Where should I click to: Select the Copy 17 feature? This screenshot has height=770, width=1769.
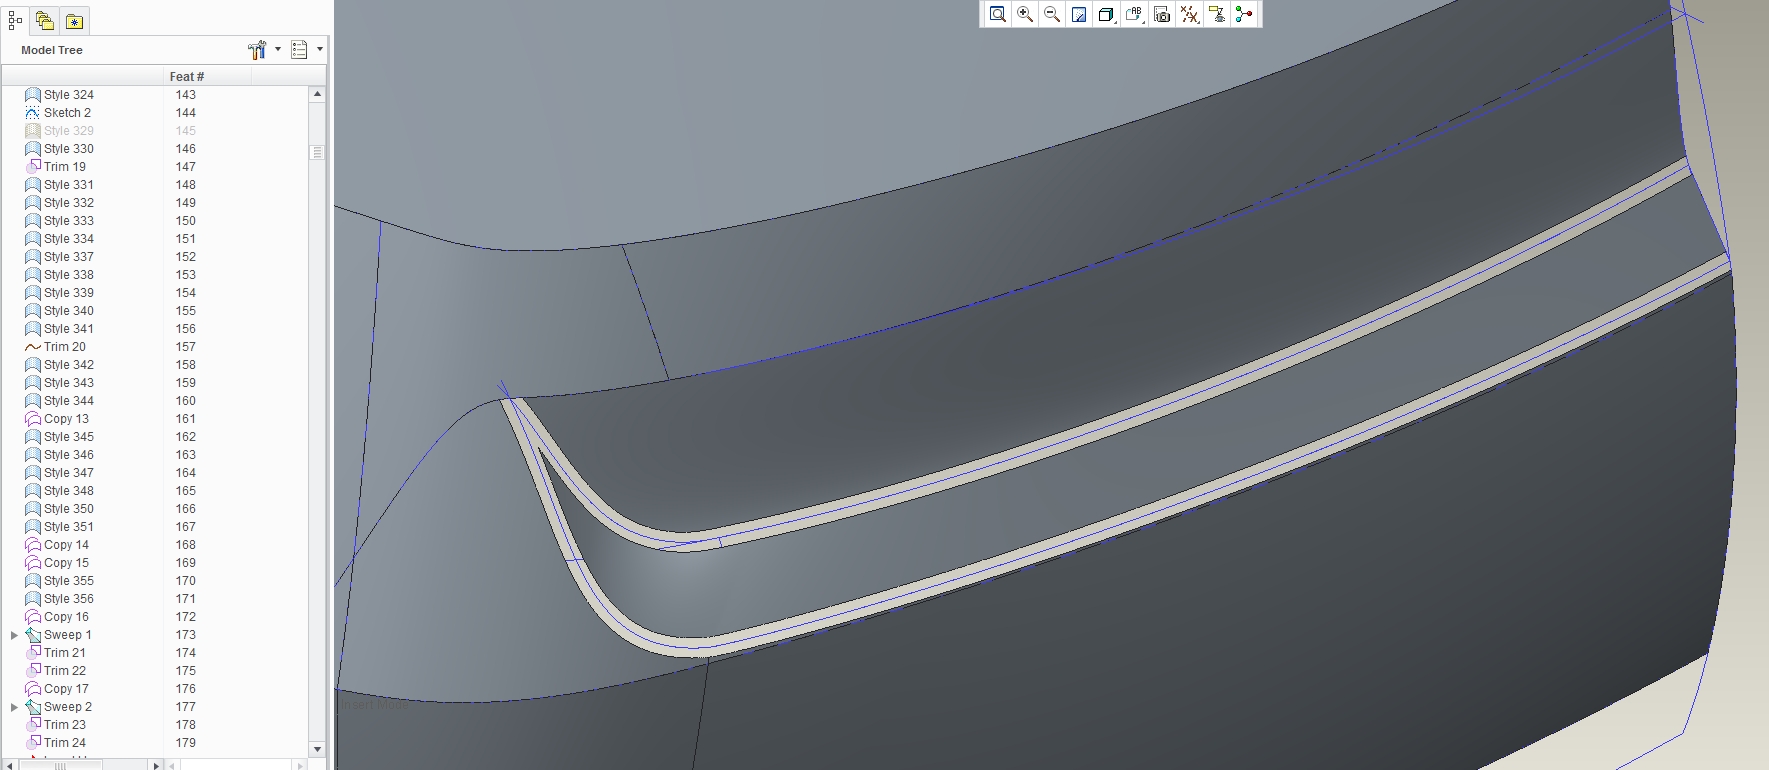point(66,689)
